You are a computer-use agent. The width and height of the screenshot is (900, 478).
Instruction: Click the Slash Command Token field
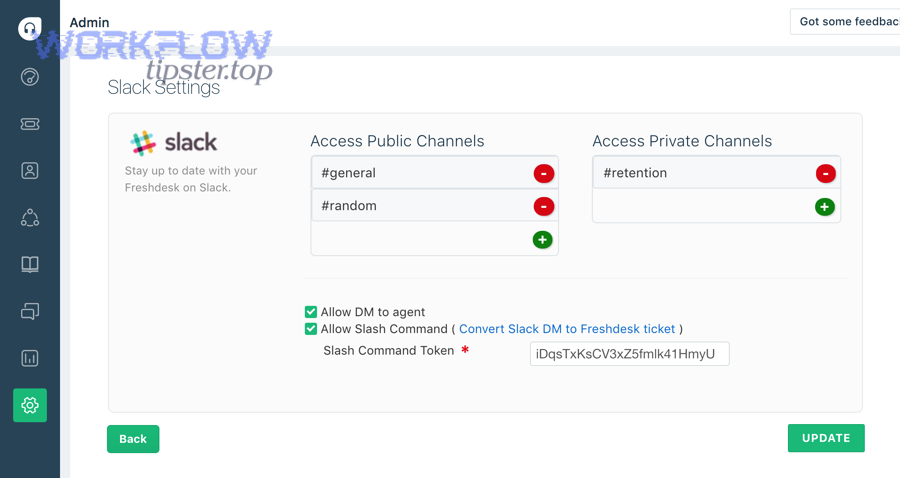coord(630,353)
